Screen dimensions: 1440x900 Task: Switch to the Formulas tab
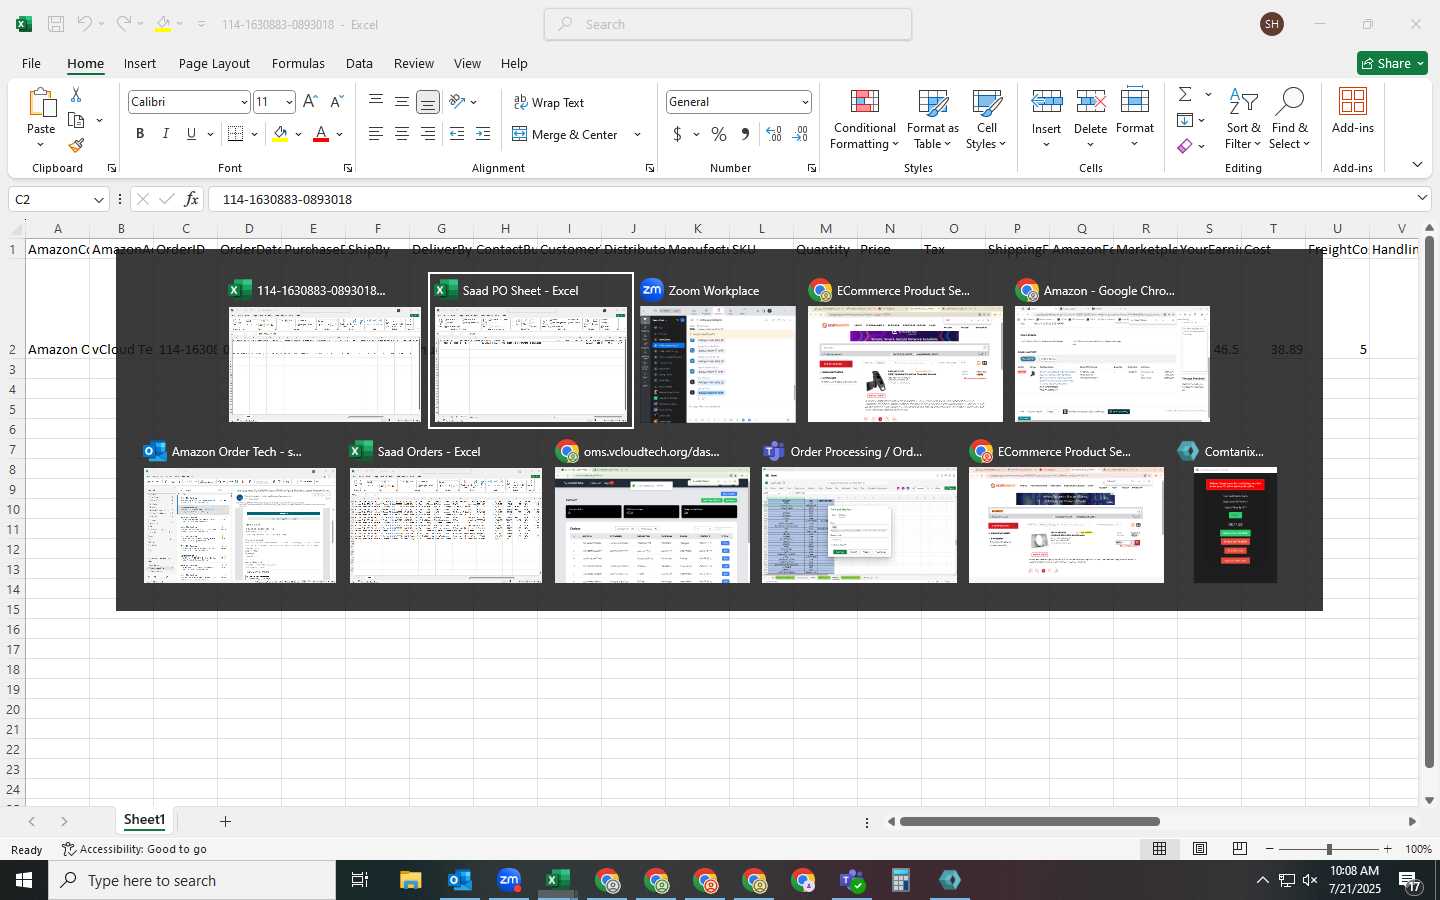coord(298,63)
